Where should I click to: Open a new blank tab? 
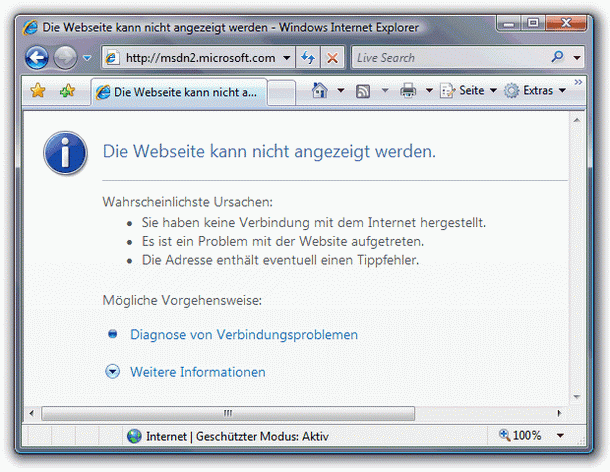pyautogui.click(x=281, y=93)
